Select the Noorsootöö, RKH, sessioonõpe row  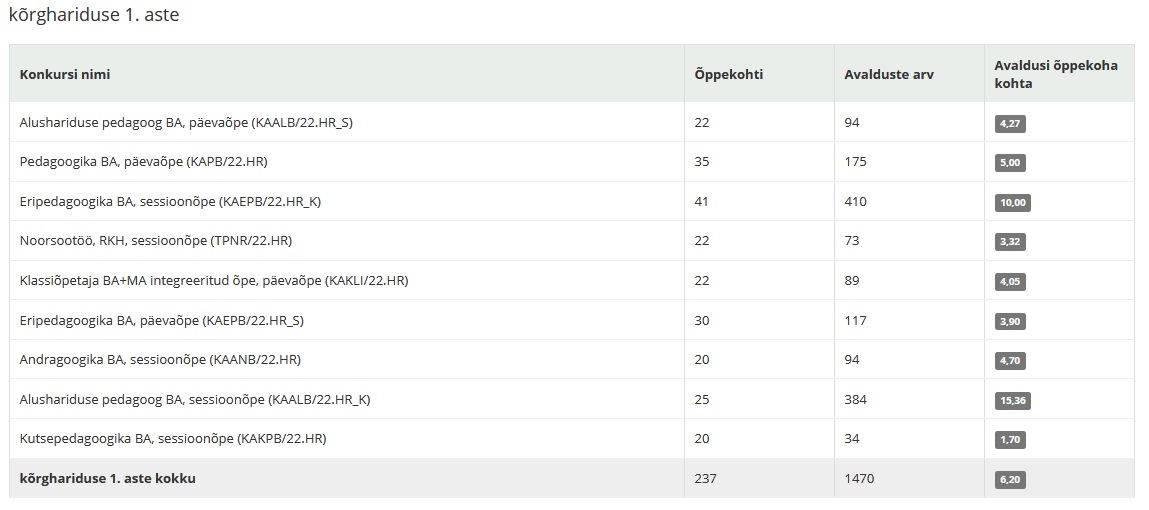(x=572, y=241)
